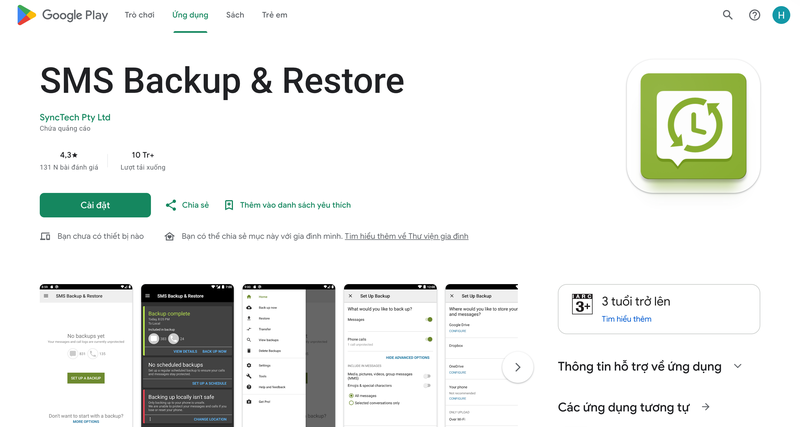The image size is (800, 427).
Task: Open the 'No backups yet' screenshot
Action: (86, 356)
